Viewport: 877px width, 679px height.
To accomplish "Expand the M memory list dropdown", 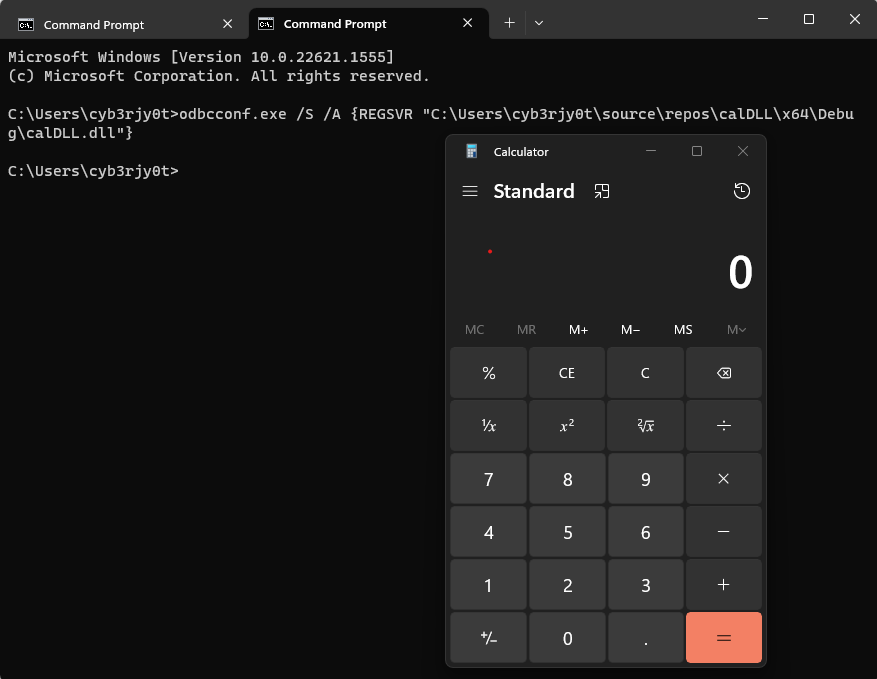I will 736,329.
